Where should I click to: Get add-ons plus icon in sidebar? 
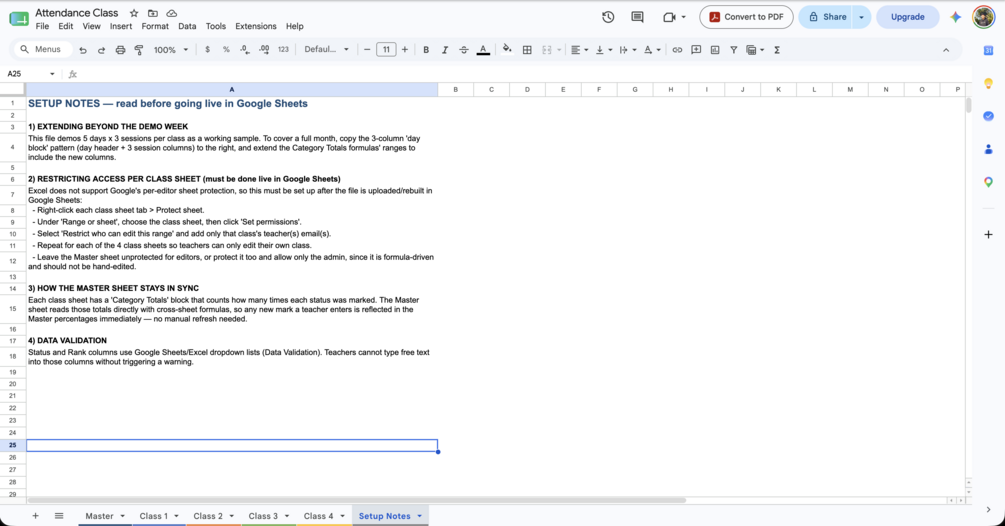pos(988,234)
